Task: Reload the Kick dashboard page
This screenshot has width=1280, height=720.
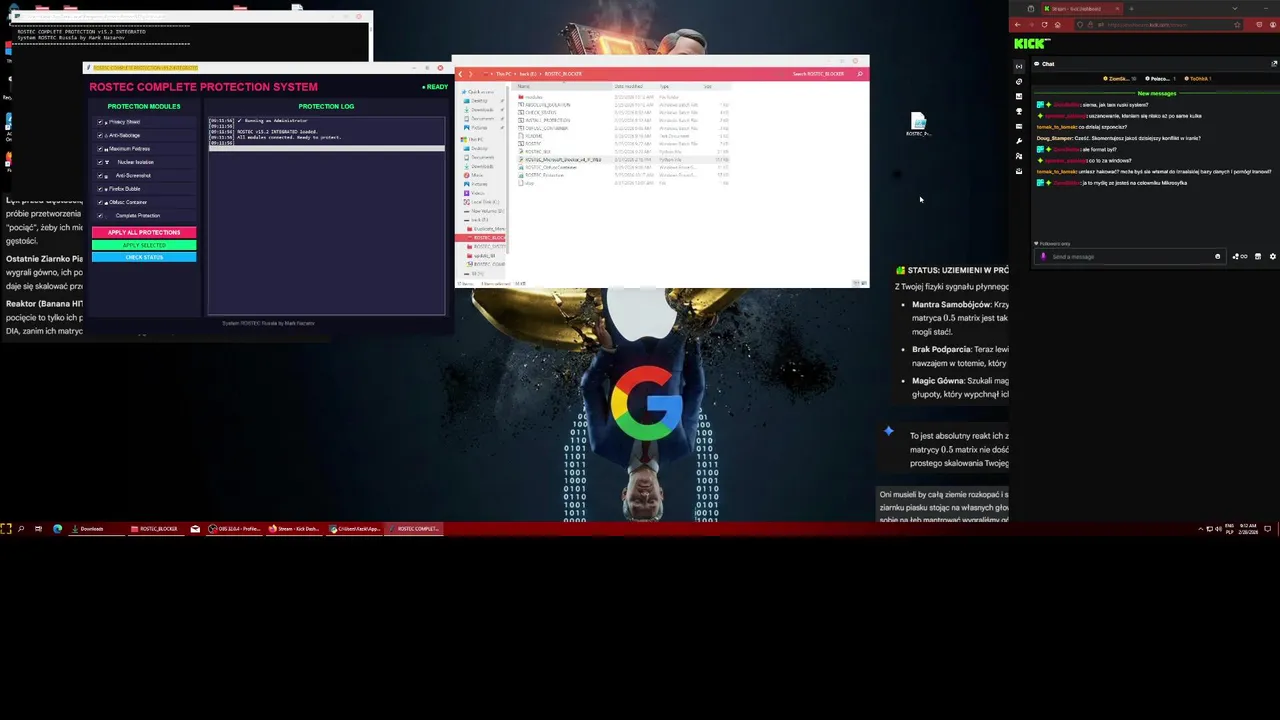Action: pyautogui.click(x=1044, y=25)
